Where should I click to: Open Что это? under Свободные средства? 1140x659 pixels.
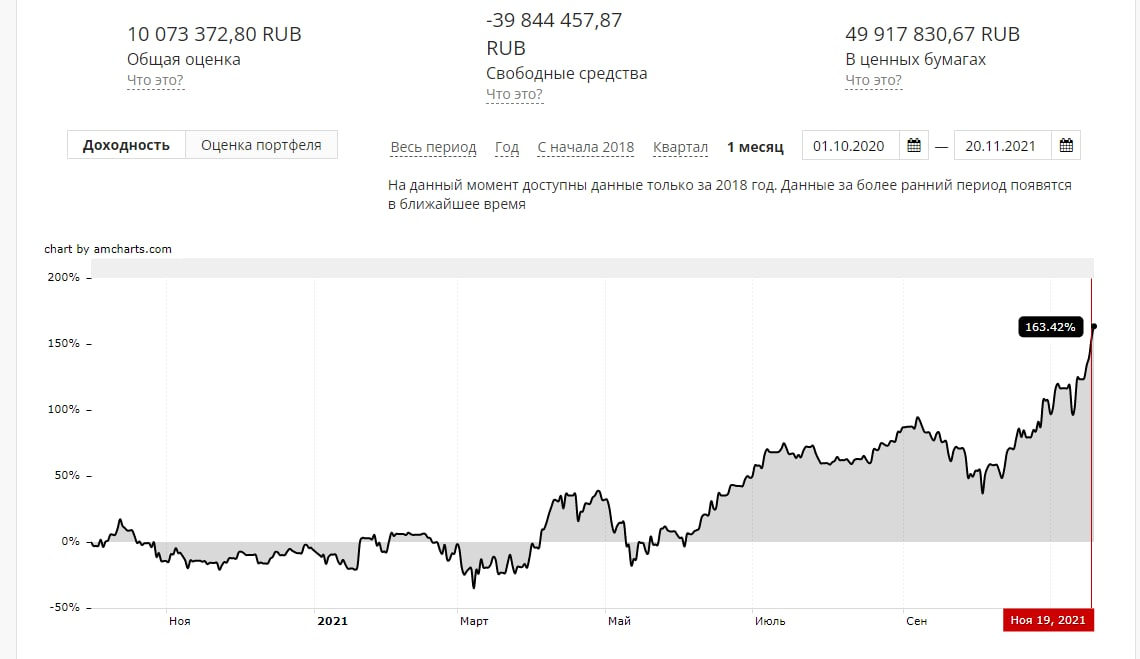(x=514, y=94)
